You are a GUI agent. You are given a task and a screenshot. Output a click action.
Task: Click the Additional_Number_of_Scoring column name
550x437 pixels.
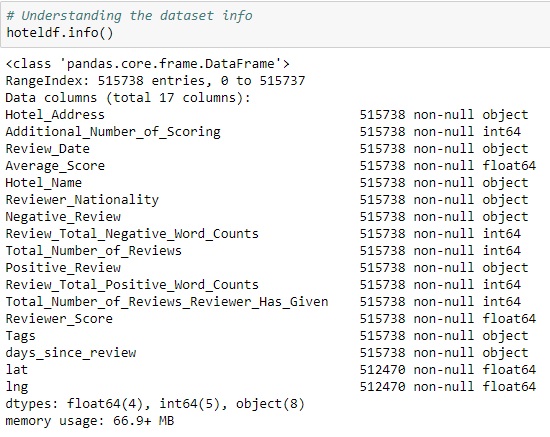pos(113,132)
